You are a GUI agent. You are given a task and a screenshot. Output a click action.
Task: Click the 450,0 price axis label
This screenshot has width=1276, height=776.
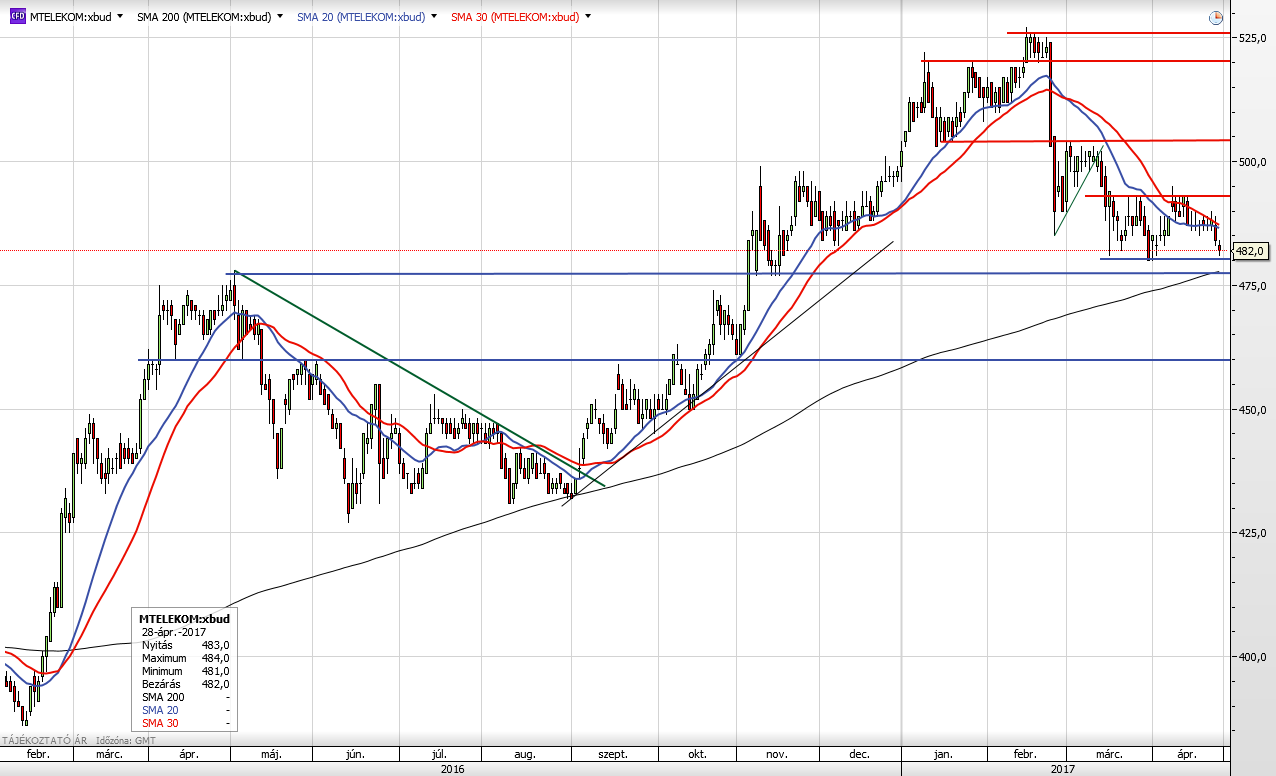[1254, 410]
